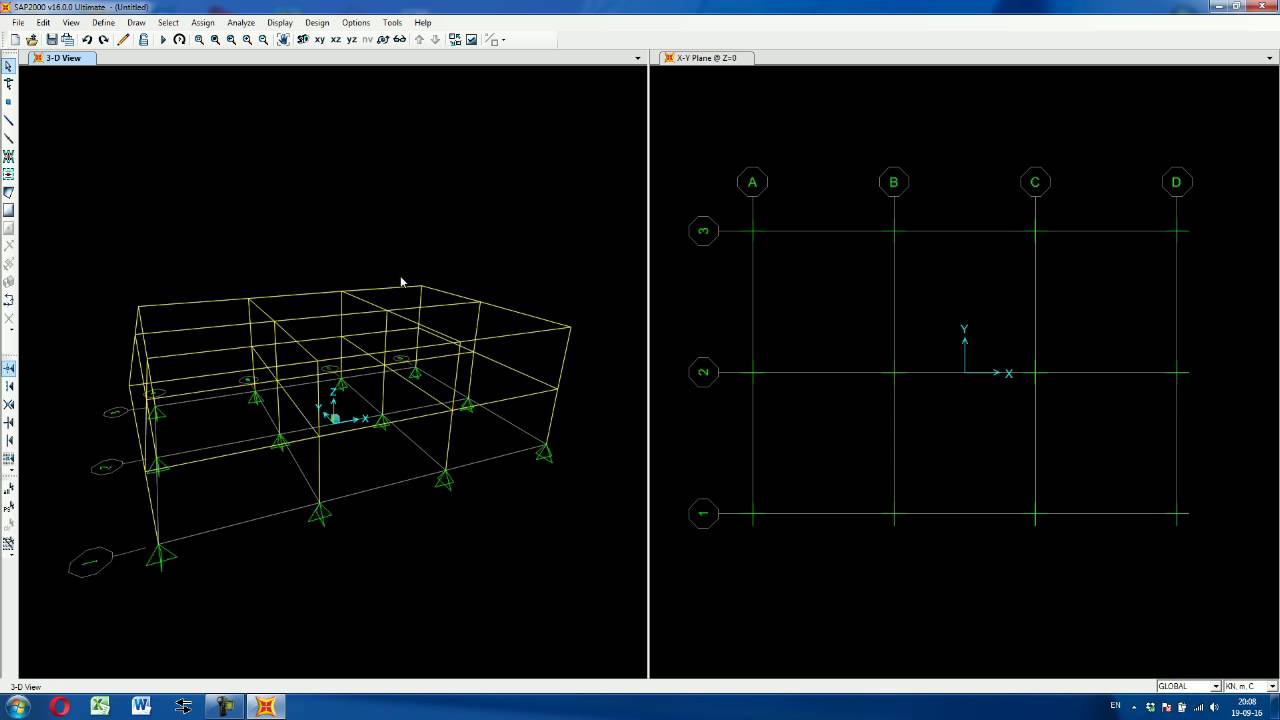
Task: Toggle snap to lines and edges
Action: pos(9,440)
